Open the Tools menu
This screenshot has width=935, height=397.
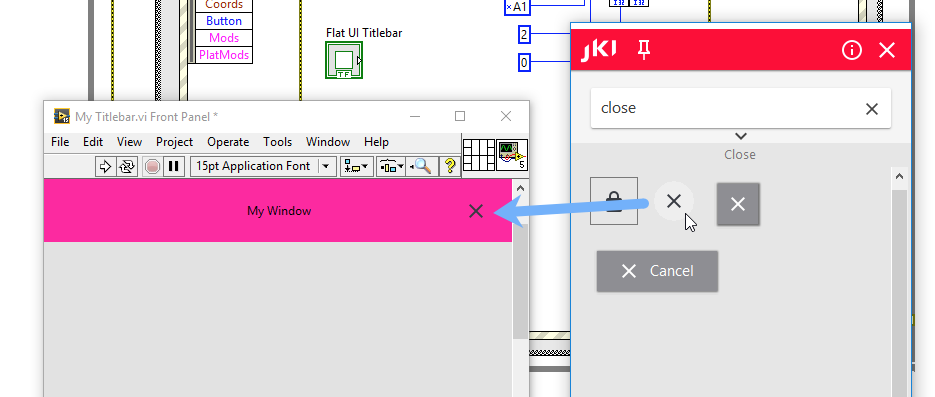(277, 142)
